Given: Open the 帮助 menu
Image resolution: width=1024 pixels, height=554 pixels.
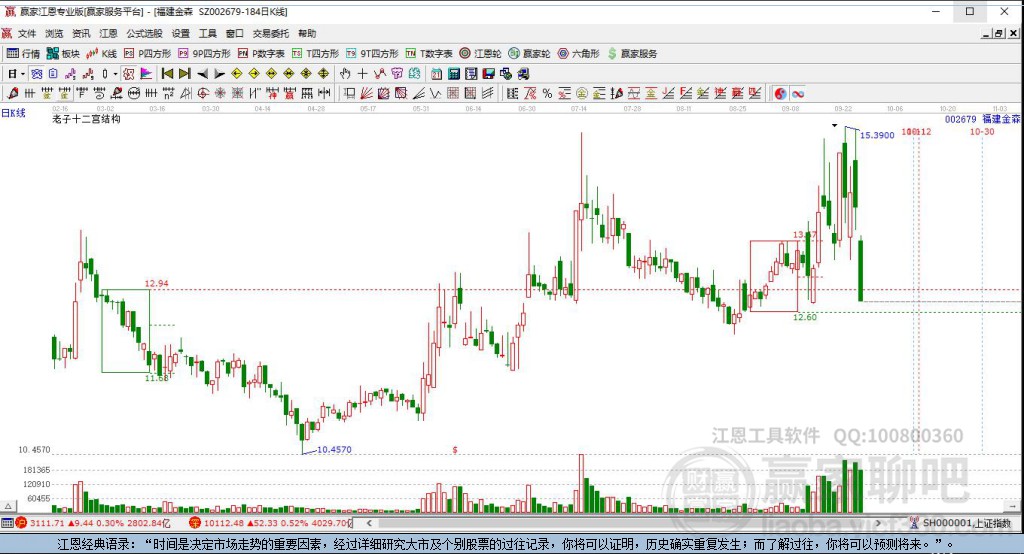Looking at the screenshot, I should coord(307,33).
